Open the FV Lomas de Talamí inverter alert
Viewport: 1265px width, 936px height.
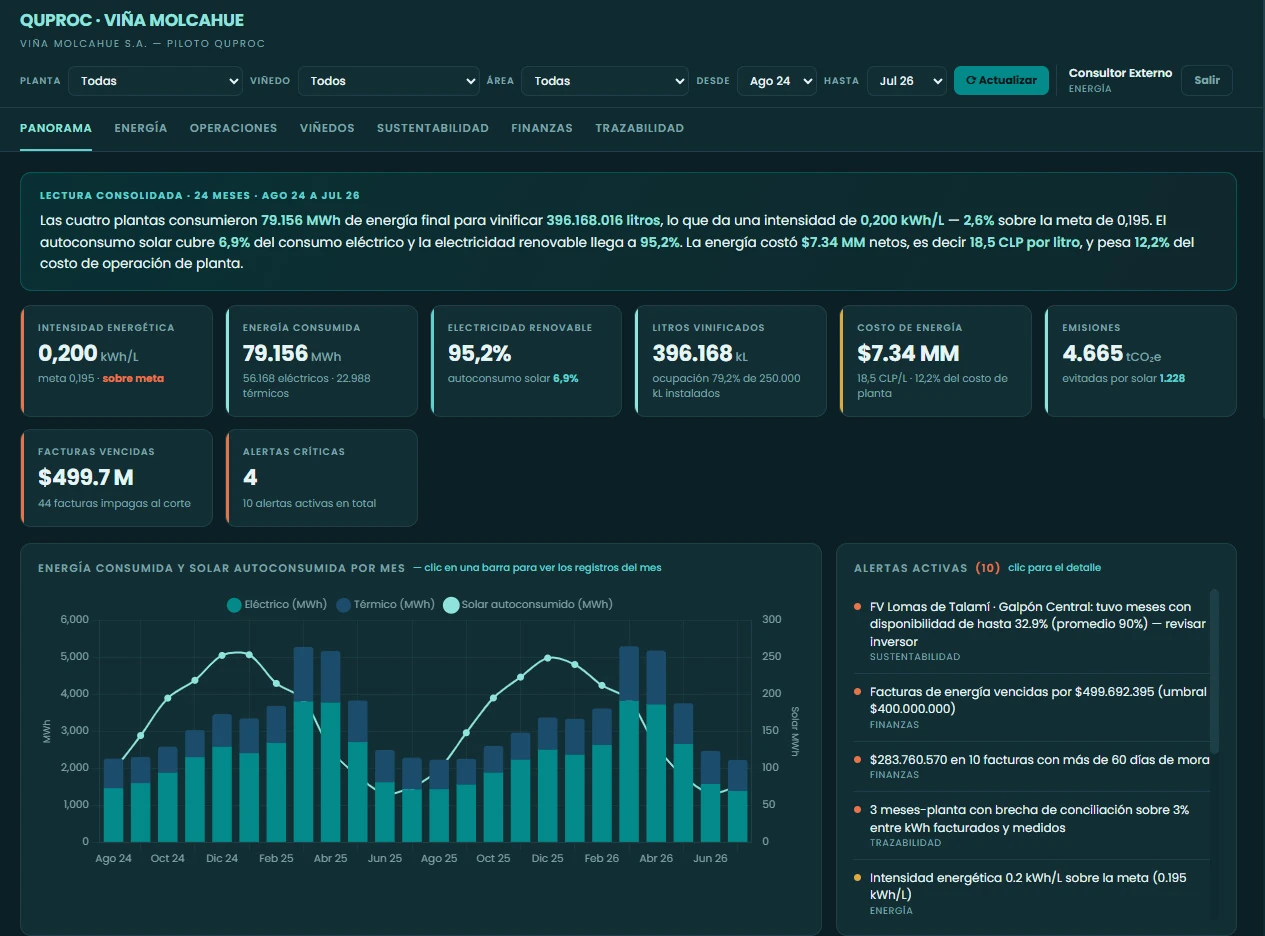(1030, 631)
